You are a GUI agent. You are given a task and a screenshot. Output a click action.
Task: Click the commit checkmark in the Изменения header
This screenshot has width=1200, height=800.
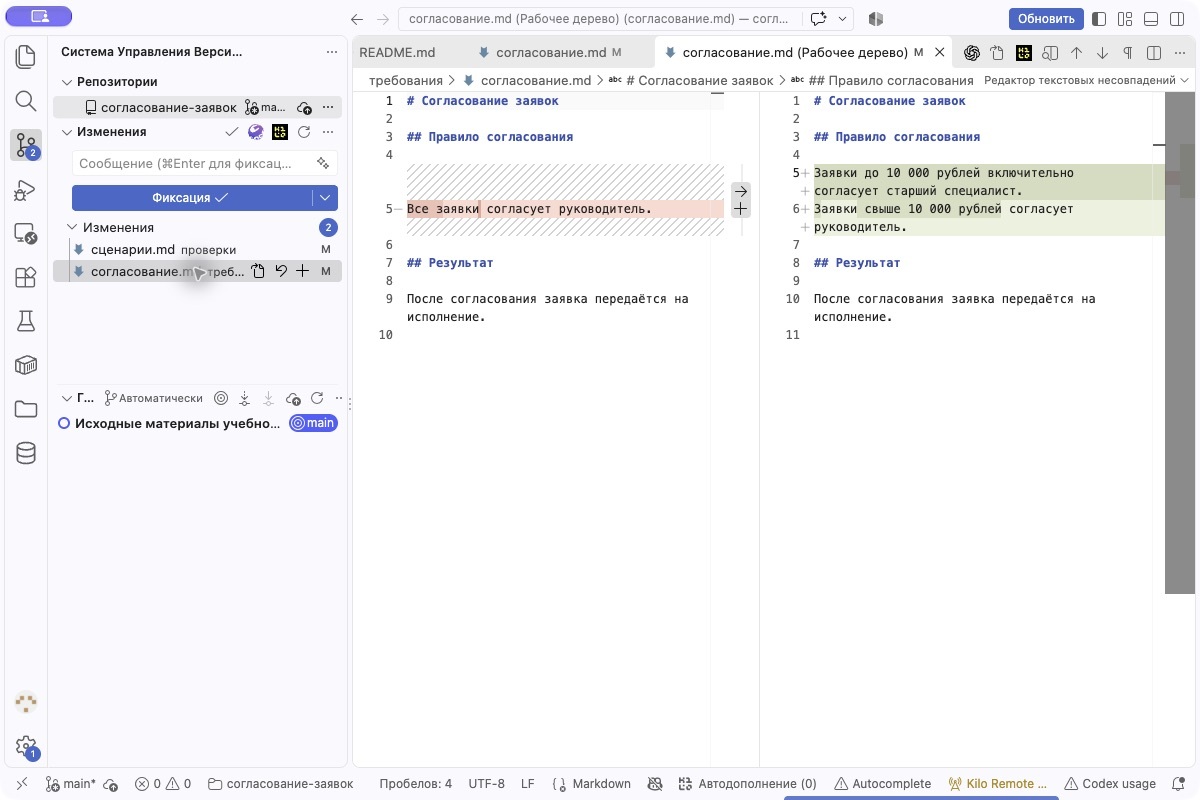232,132
